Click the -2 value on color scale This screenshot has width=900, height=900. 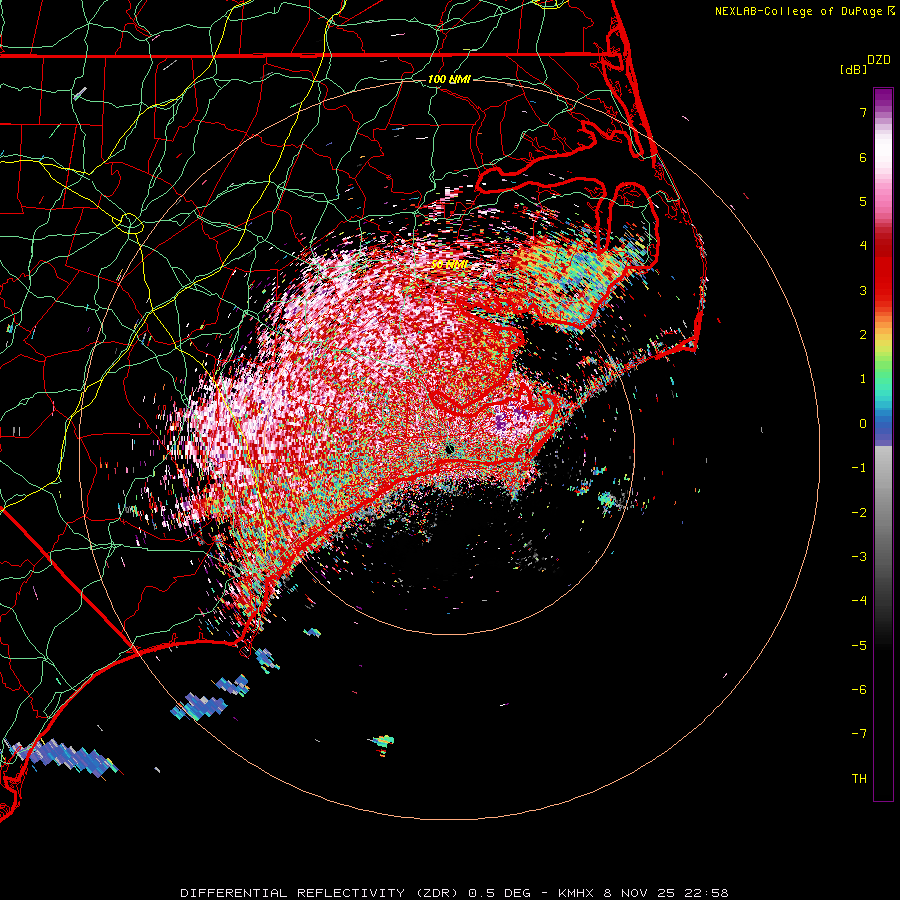click(859, 513)
